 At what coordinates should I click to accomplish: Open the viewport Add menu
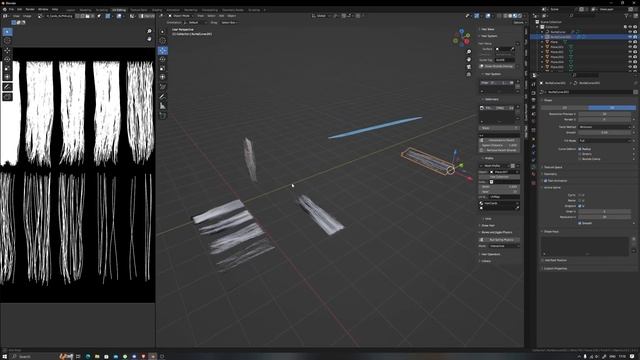click(221, 16)
